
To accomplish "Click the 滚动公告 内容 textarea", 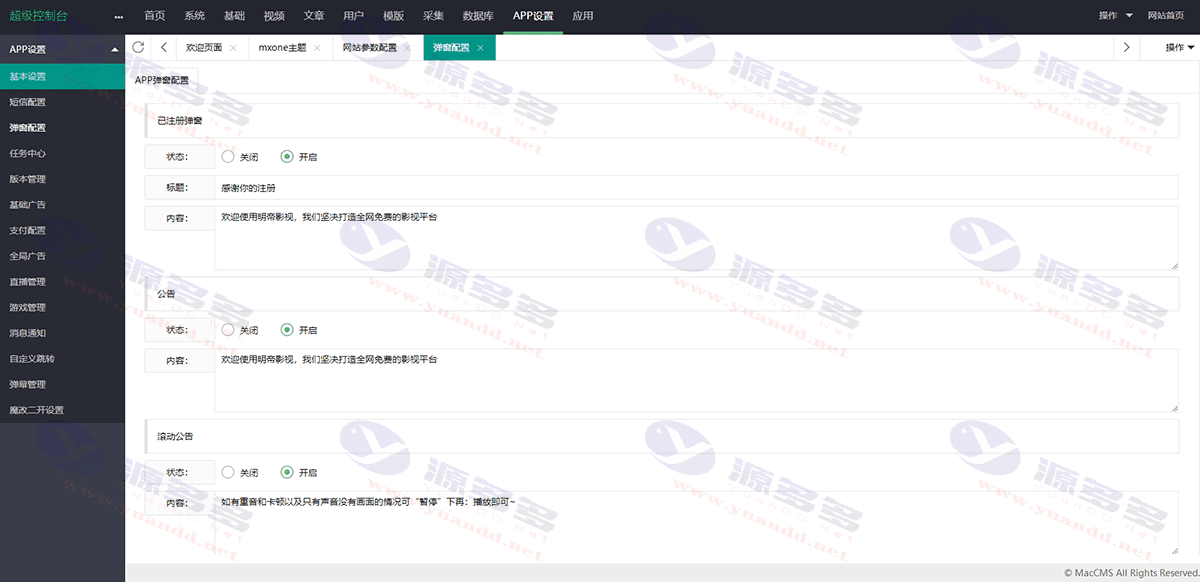I will tap(696, 523).
